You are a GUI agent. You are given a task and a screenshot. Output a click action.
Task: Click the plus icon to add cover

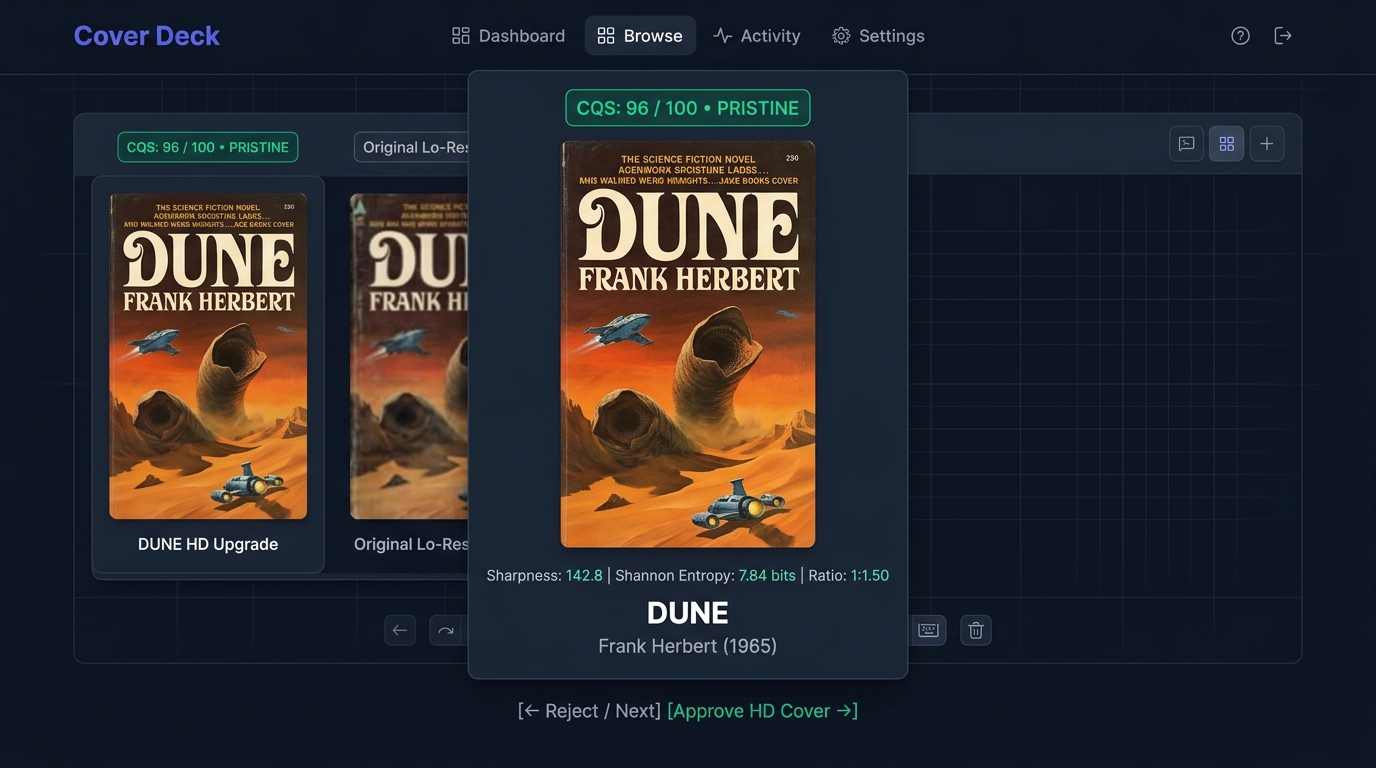click(x=1266, y=144)
